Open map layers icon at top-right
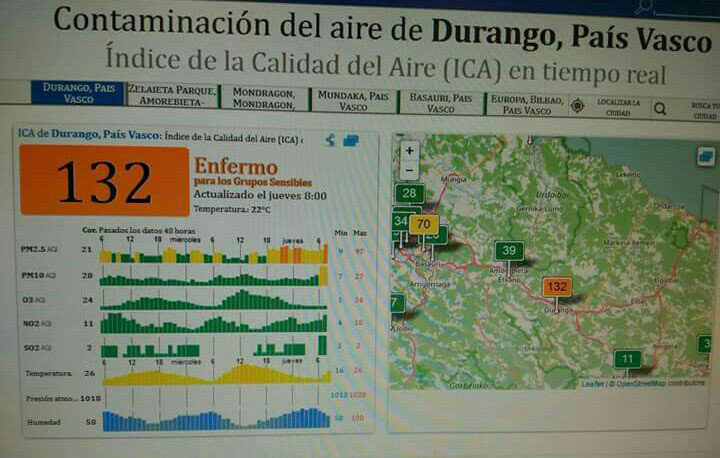This screenshot has width=720, height=458. [x=706, y=156]
